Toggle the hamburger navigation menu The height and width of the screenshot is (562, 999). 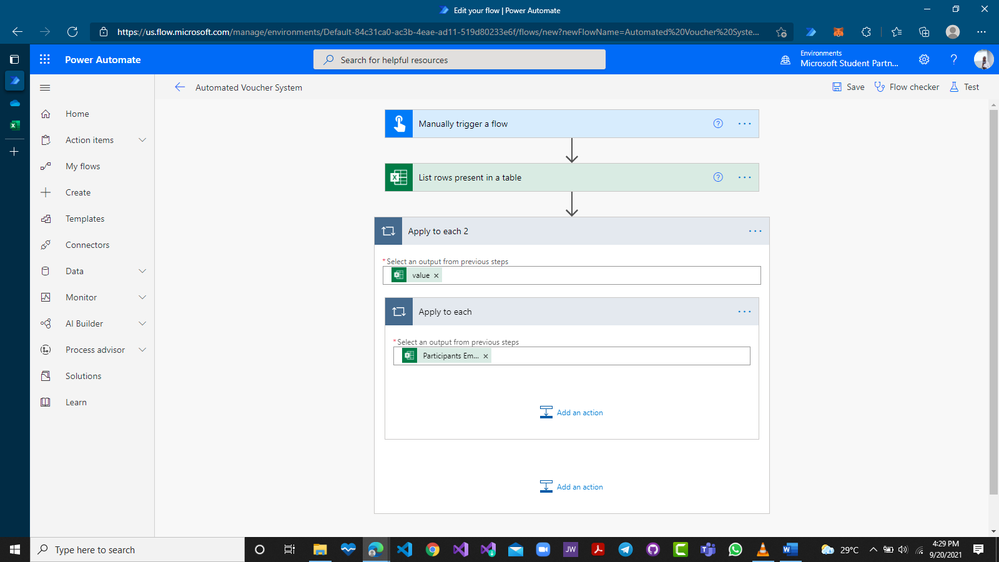[x=45, y=88]
